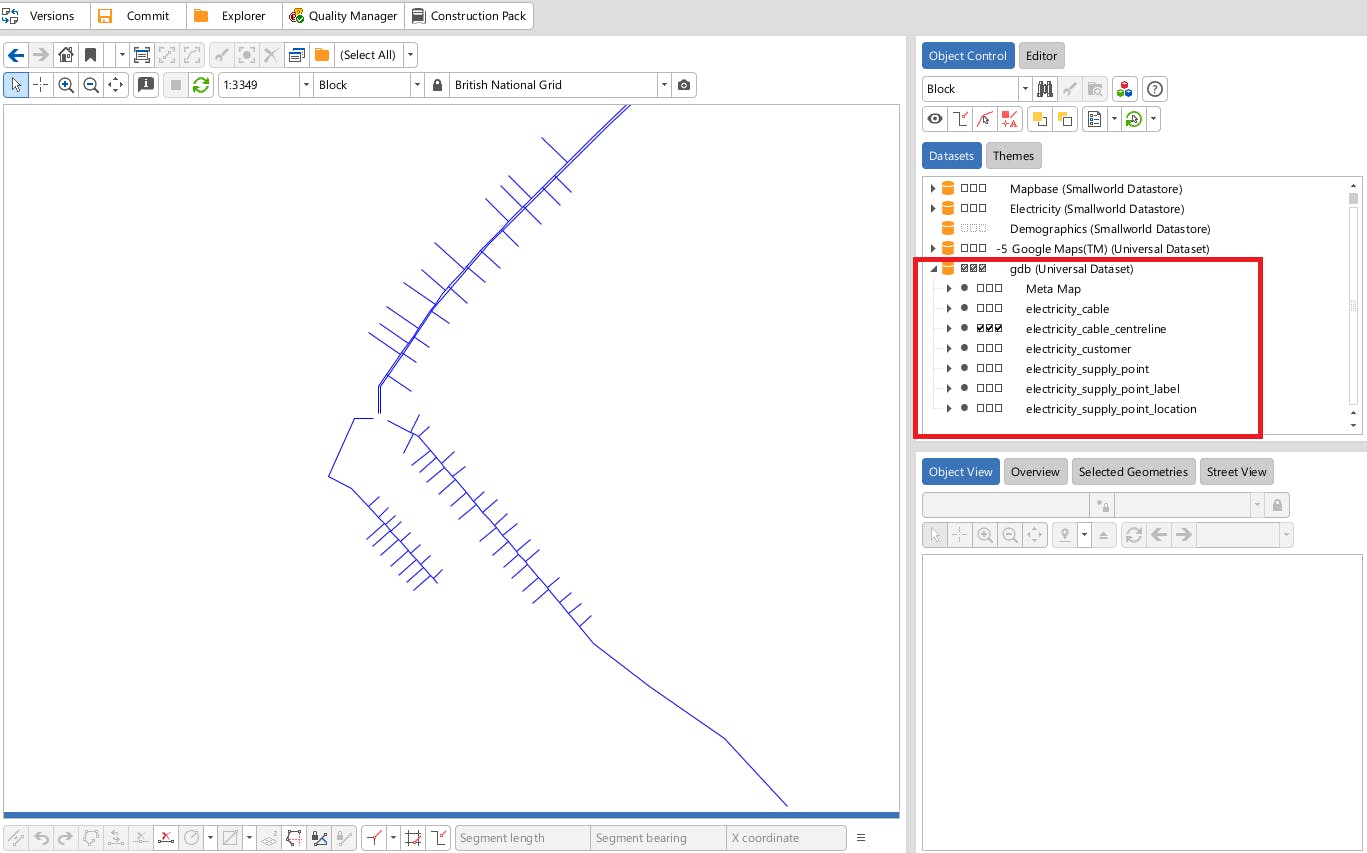The image size is (1367, 853).
Task: Open the Block dropdown in map toolbar
Action: tap(417, 85)
